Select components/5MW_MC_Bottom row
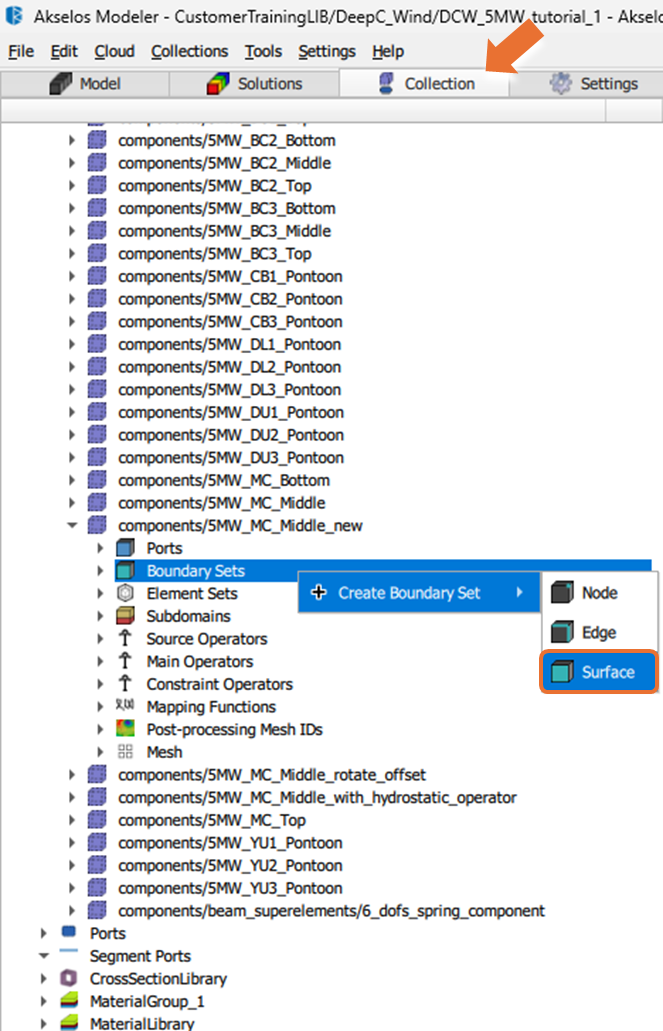 tap(224, 480)
